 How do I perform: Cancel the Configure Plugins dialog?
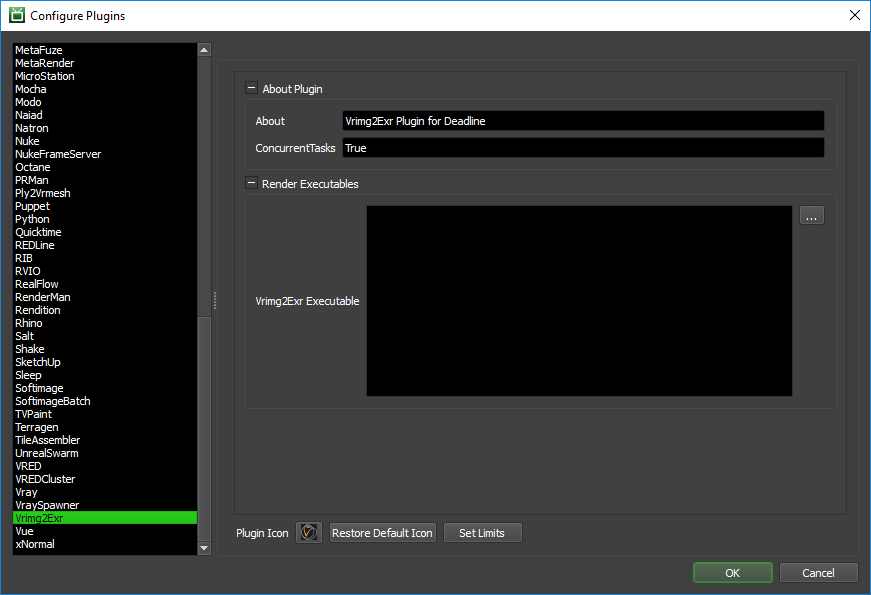point(818,573)
